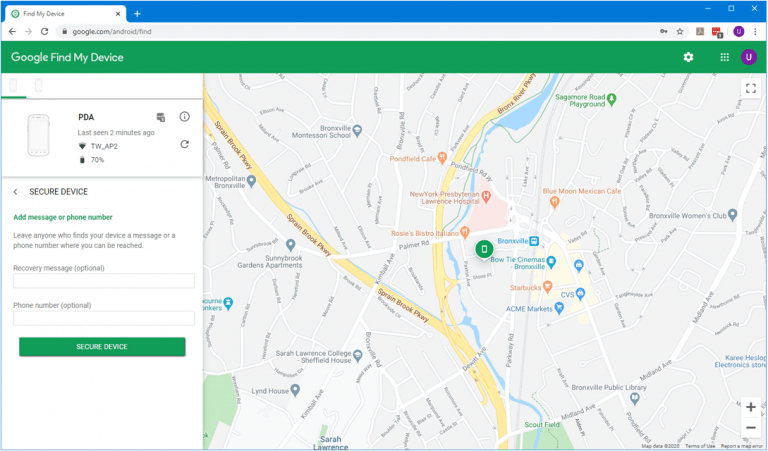Image resolution: width=768 pixels, height=451 pixels.
Task: Select Metropolitan Bronxville pin
Action: (251, 181)
